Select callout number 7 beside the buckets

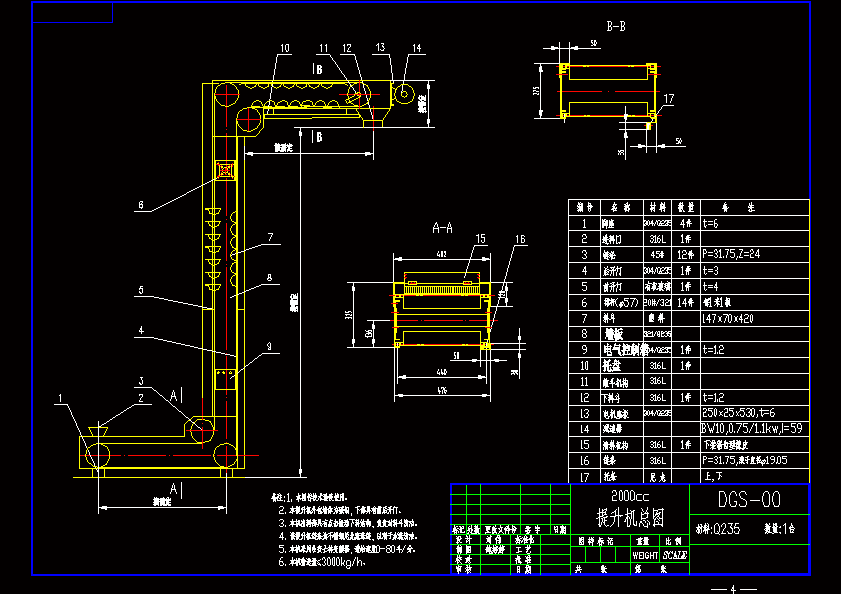point(270,237)
